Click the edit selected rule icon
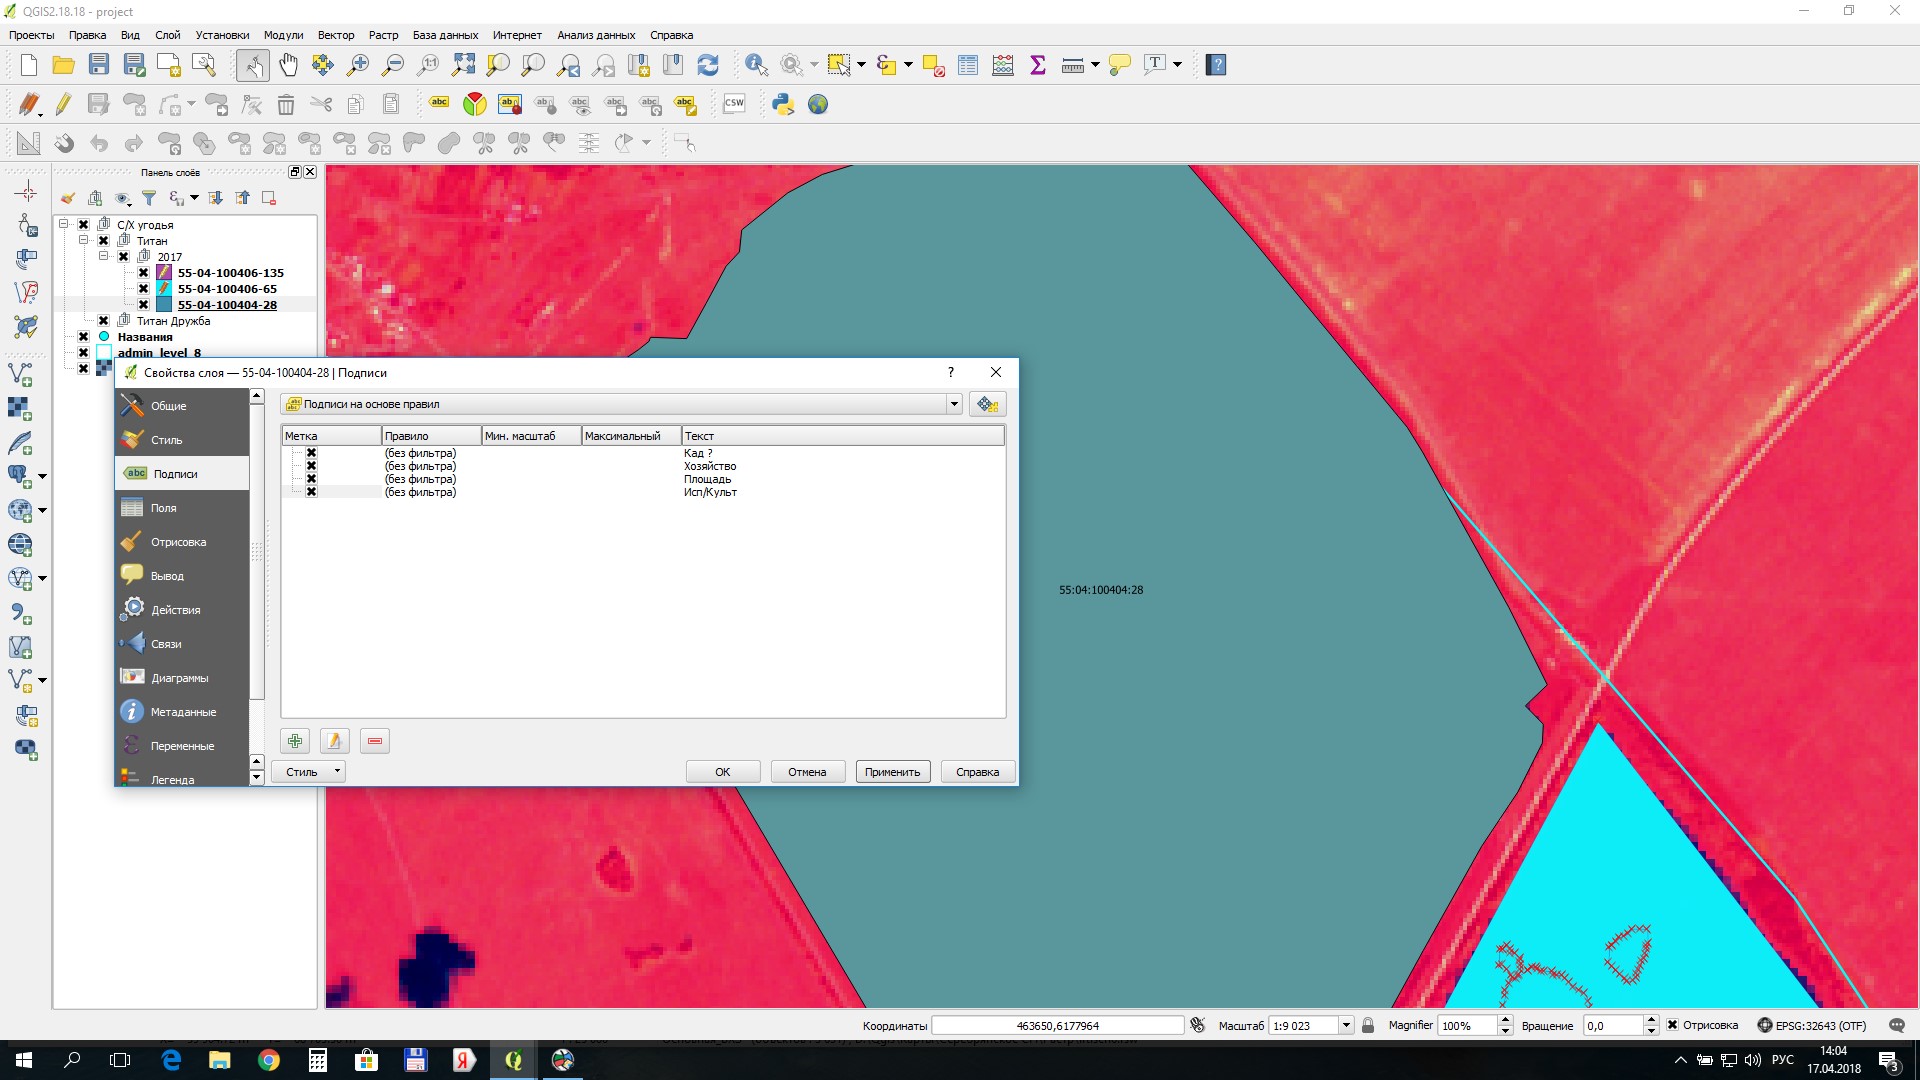The width and height of the screenshot is (1920, 1080). tap(334, 740)
